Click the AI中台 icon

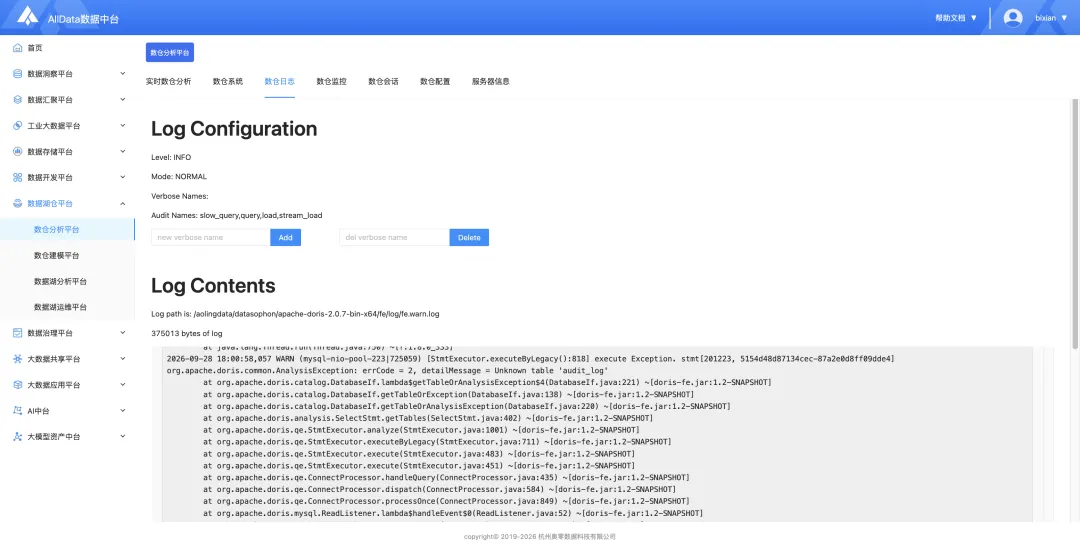(18, 411)
